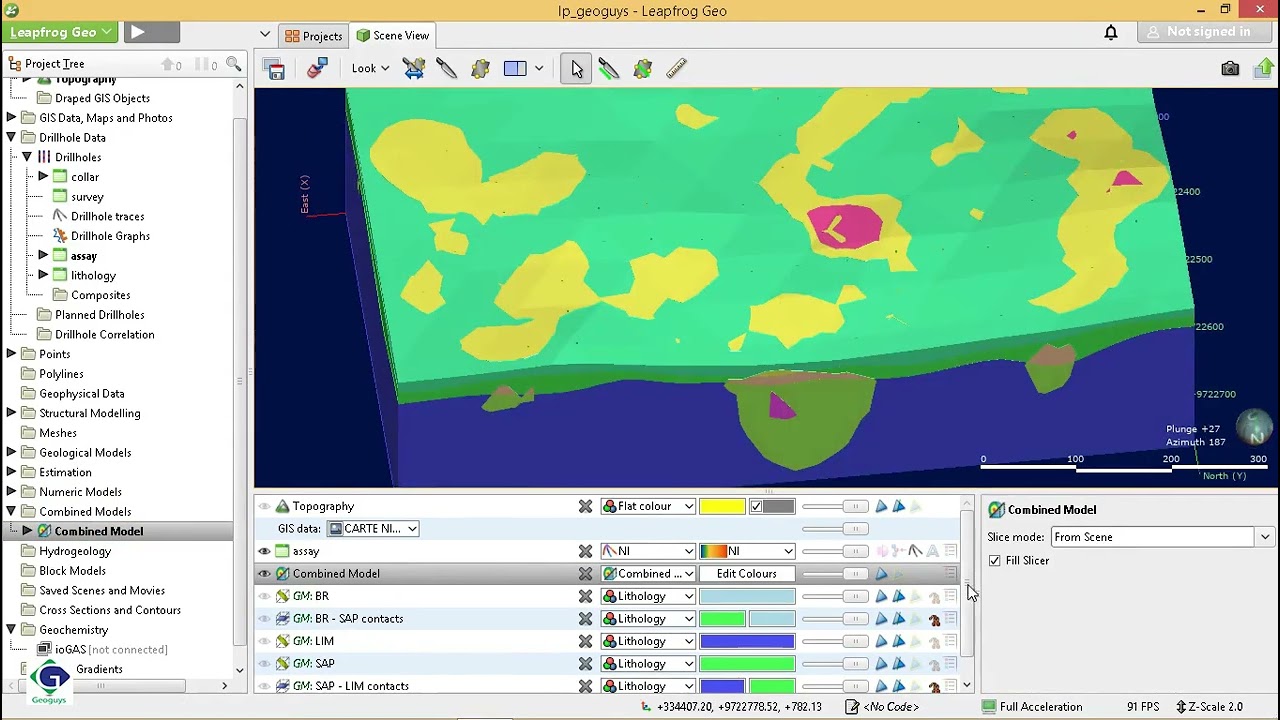The image size is (1280, 720).
Task: Remove GM: LIM from the scene list
Action: coord(585,641)
